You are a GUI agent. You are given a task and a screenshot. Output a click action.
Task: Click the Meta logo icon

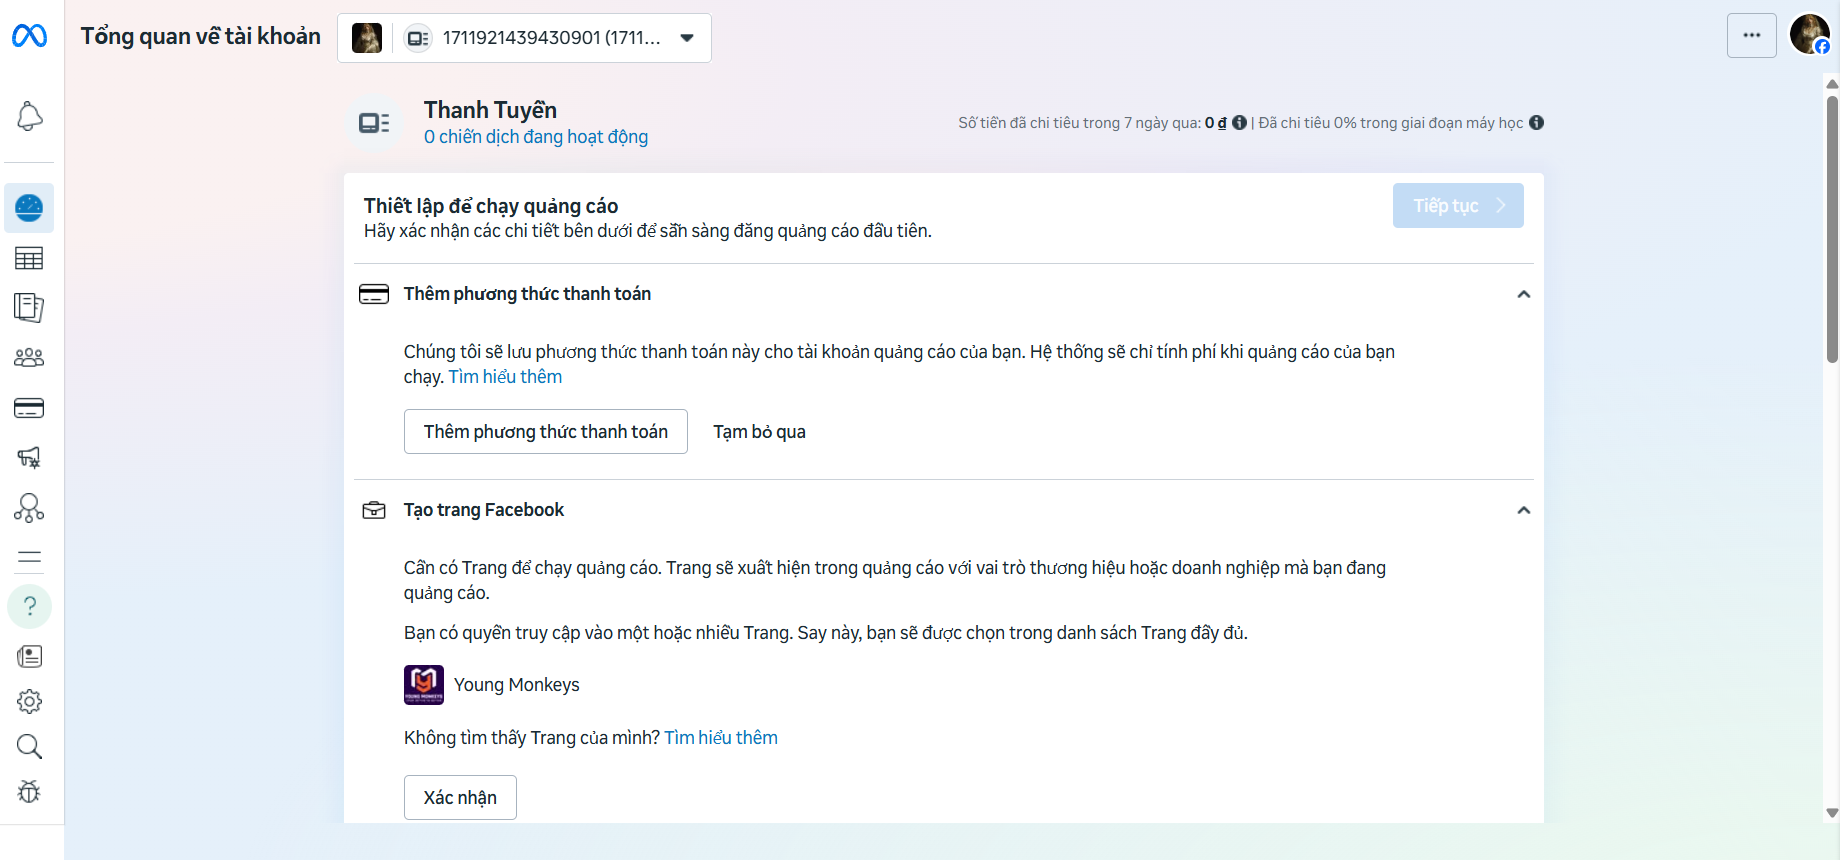[x=29, y=37]
